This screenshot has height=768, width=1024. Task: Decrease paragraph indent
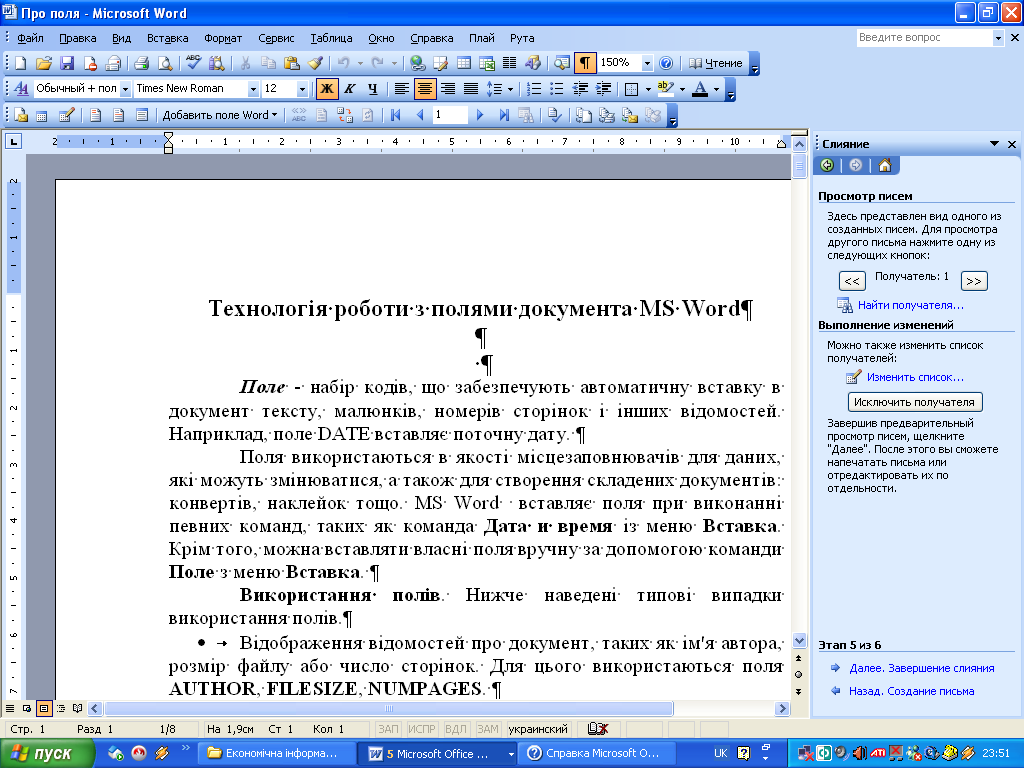pyautogui.click(x=579, y=88)
